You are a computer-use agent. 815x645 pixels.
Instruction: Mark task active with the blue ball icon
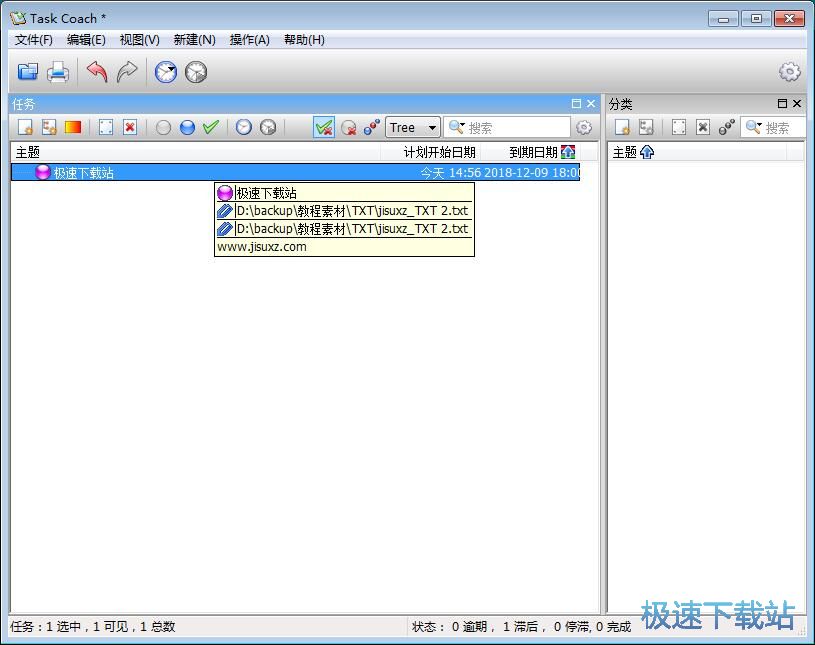pyautogui.click(x=187, y=127)
